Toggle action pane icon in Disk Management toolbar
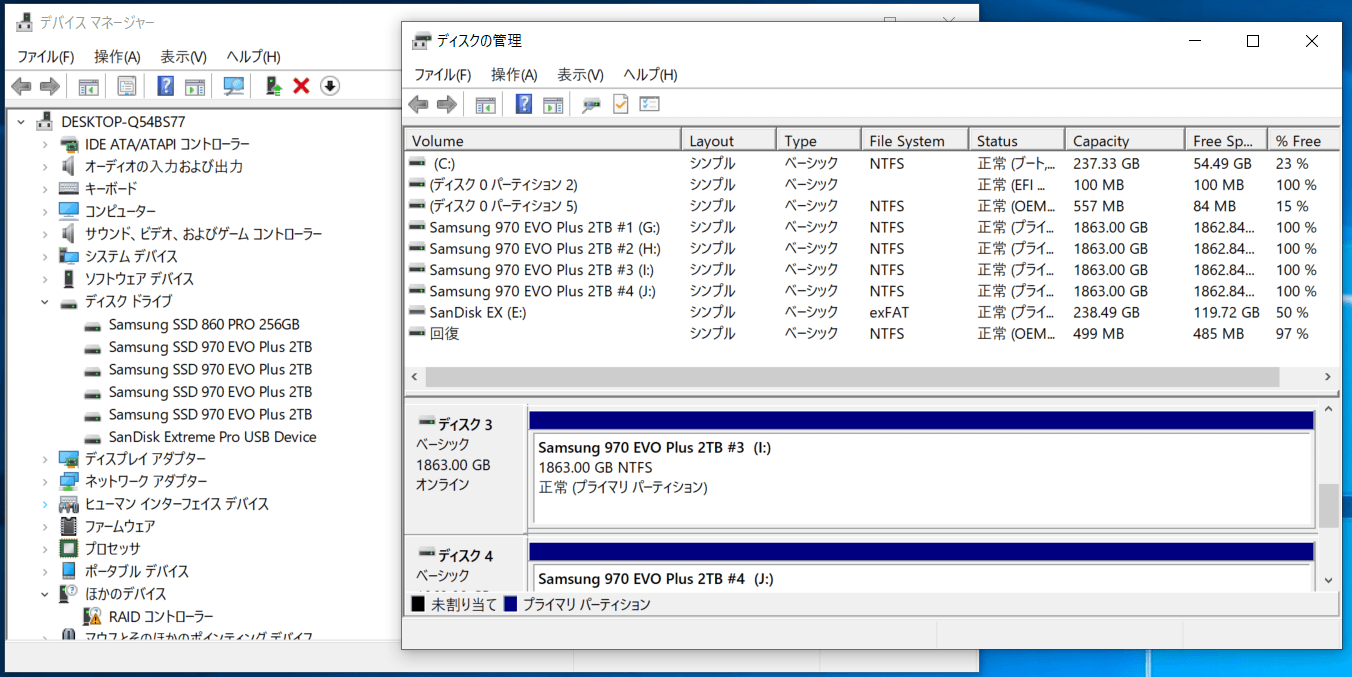The height and width of the screenshot is (677, 1352). (x=553, y=104)
